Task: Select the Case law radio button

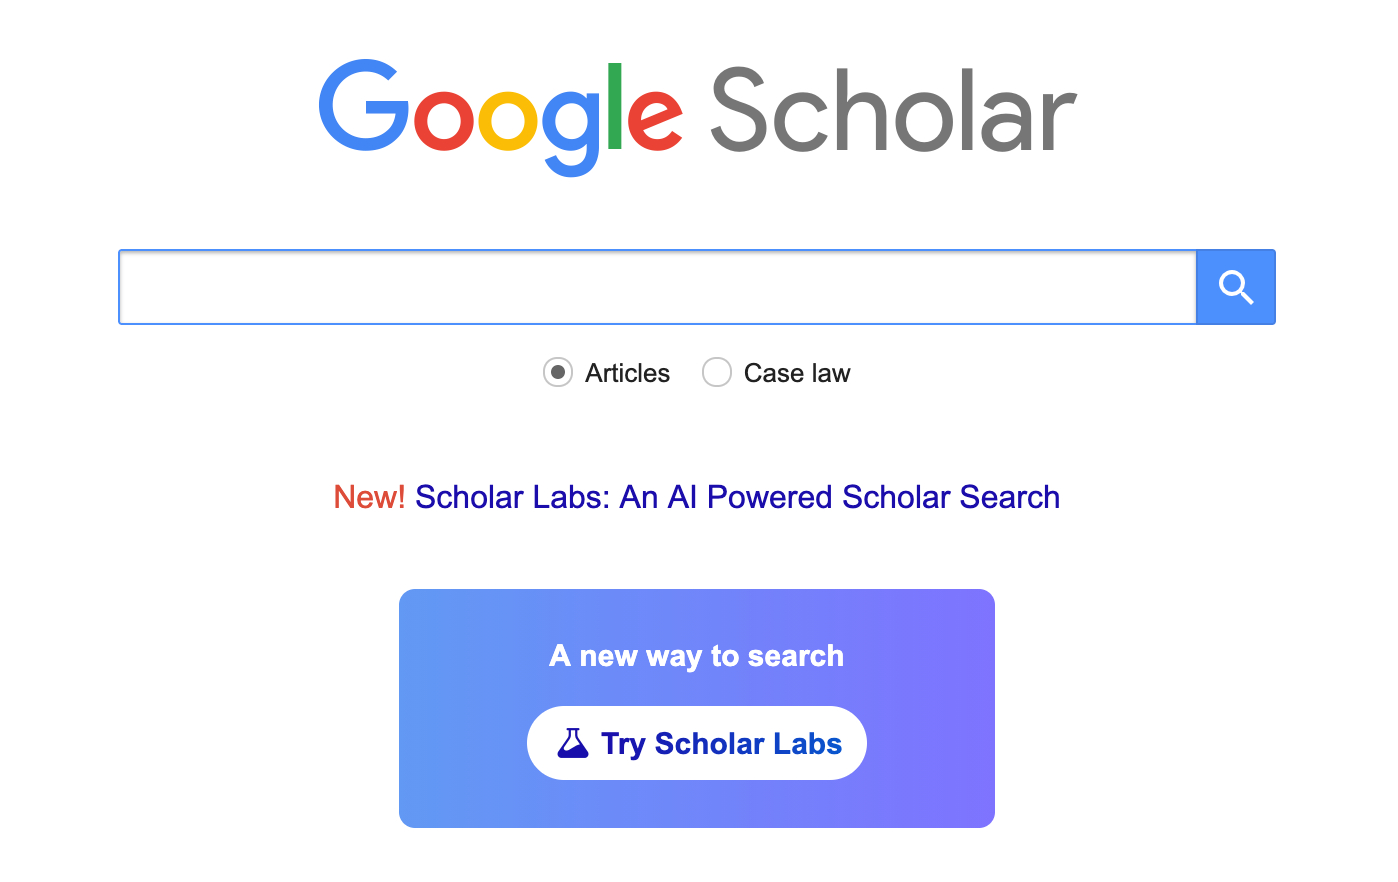Action: pos(717,373)
